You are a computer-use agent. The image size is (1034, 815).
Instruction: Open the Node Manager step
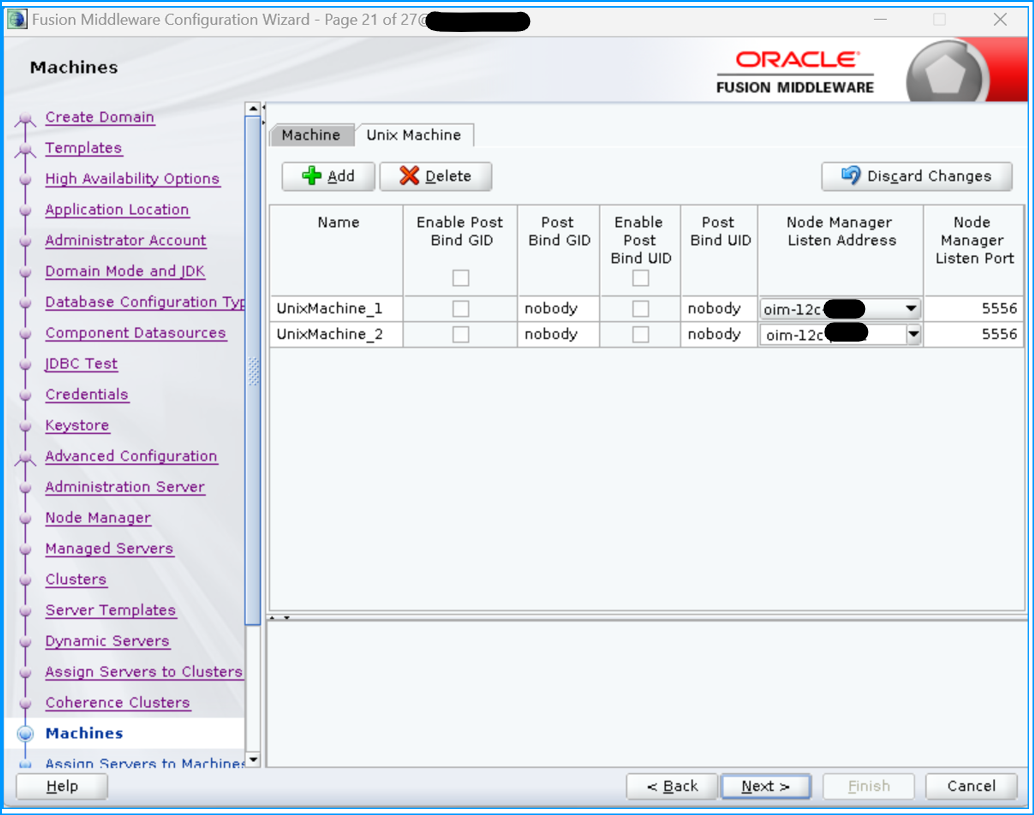[x=98, y=518]
